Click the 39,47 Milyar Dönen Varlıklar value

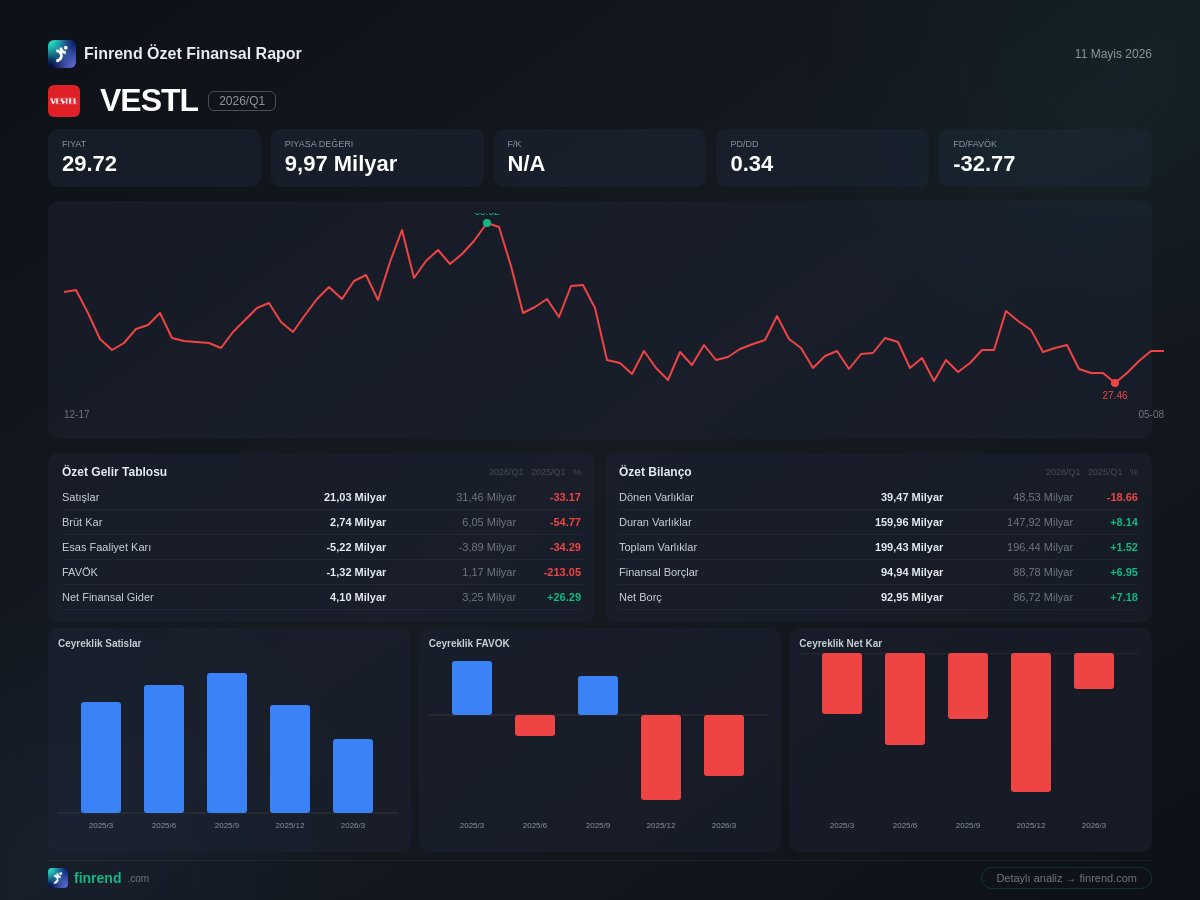(912, 497)
